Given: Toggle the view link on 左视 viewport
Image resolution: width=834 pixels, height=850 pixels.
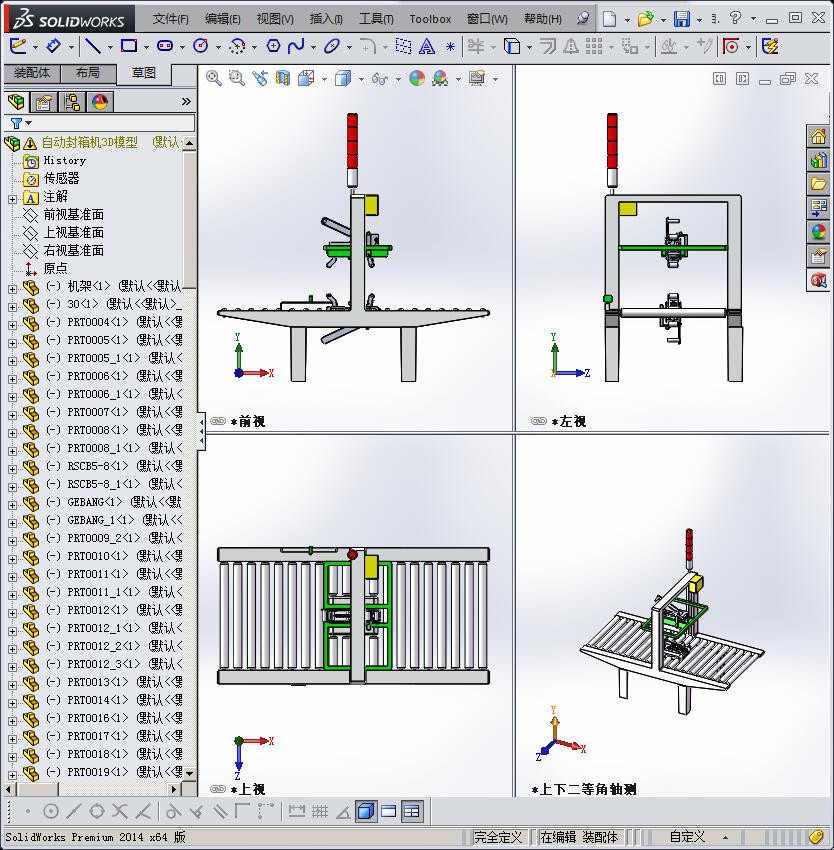Looking at the screenshot, I should pos(539,421).
